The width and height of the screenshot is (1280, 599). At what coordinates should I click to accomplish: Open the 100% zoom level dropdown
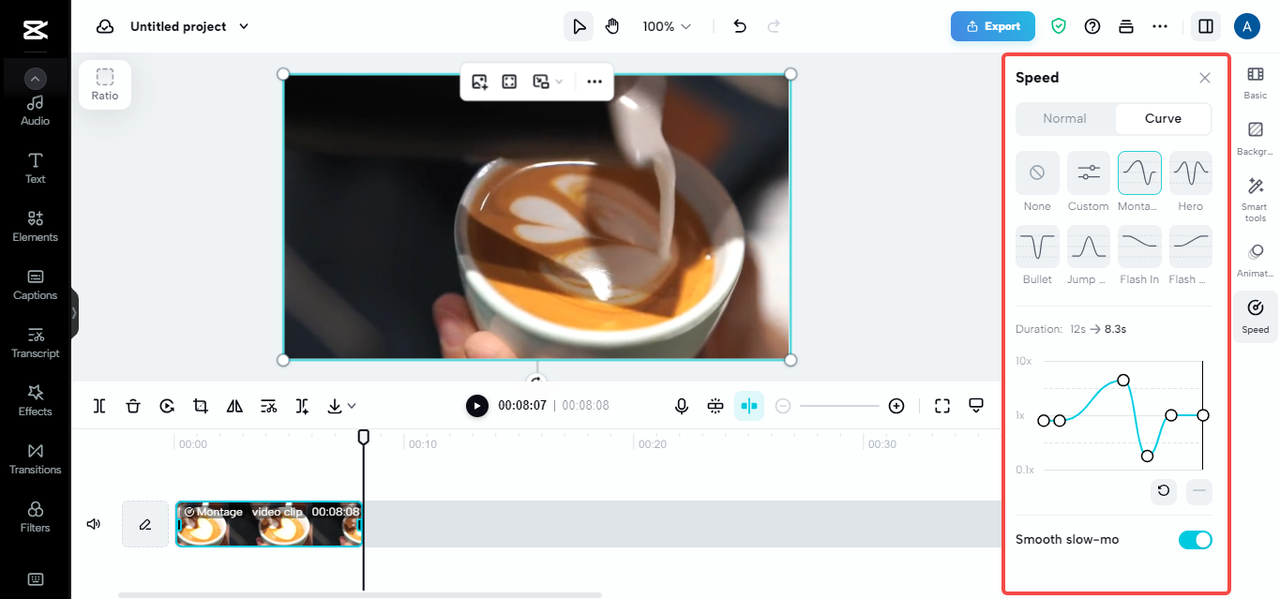(x=667, y=27)
